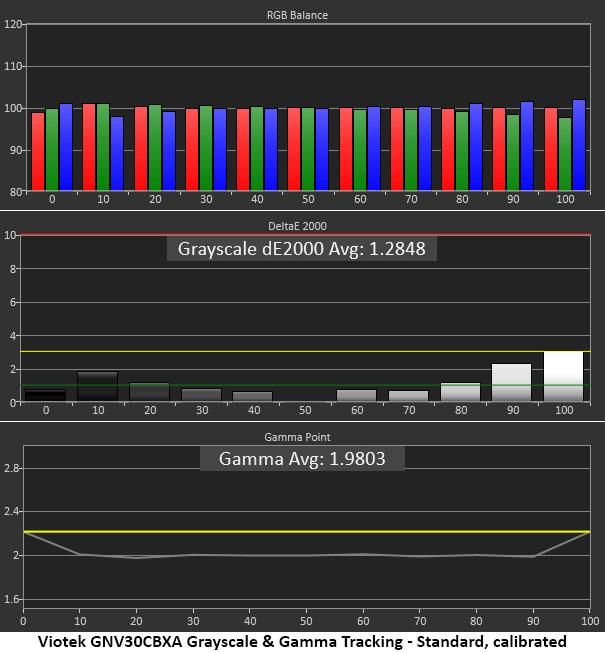Click the 2.4 y-axis label in Gamma chart
Image resolution: width=605 pixels, height=652 pixels.
[11, 511]
